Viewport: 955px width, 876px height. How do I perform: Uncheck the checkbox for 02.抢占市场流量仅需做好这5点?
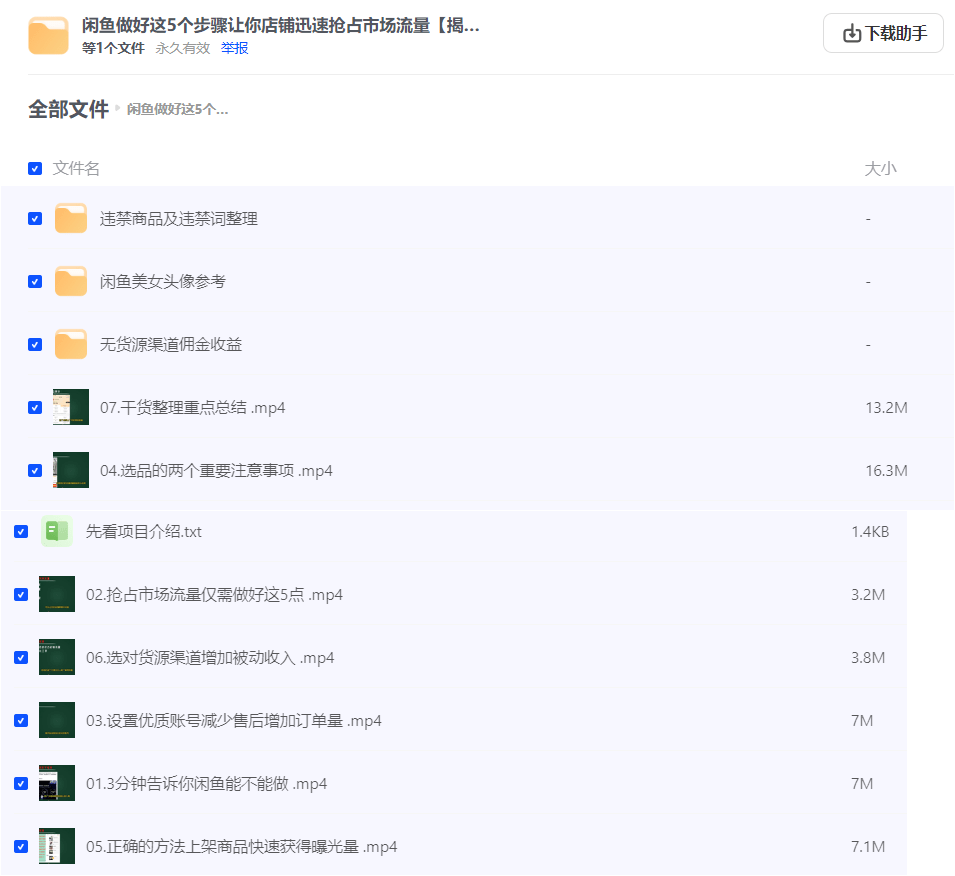[x=20, y=594]
